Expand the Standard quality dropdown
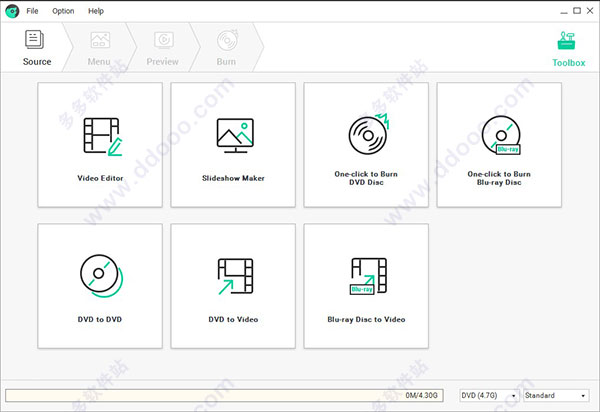The image size is (600, 412). click(556, 396)
